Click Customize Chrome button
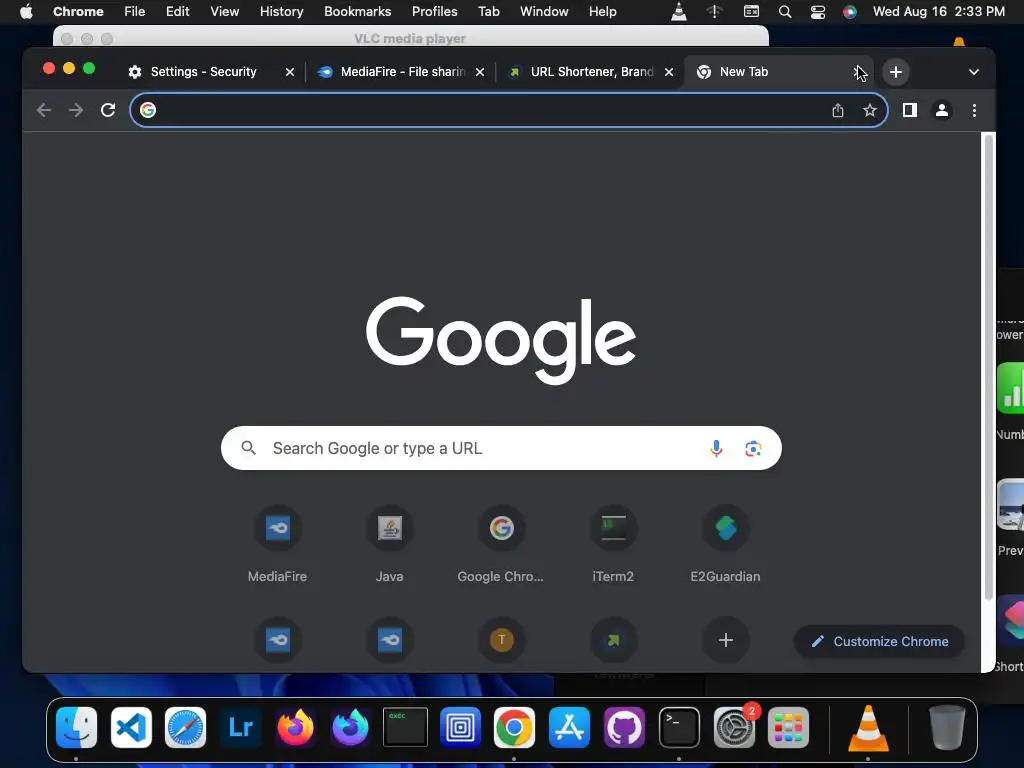1024x768 pixels. click(x=880, y=641)
